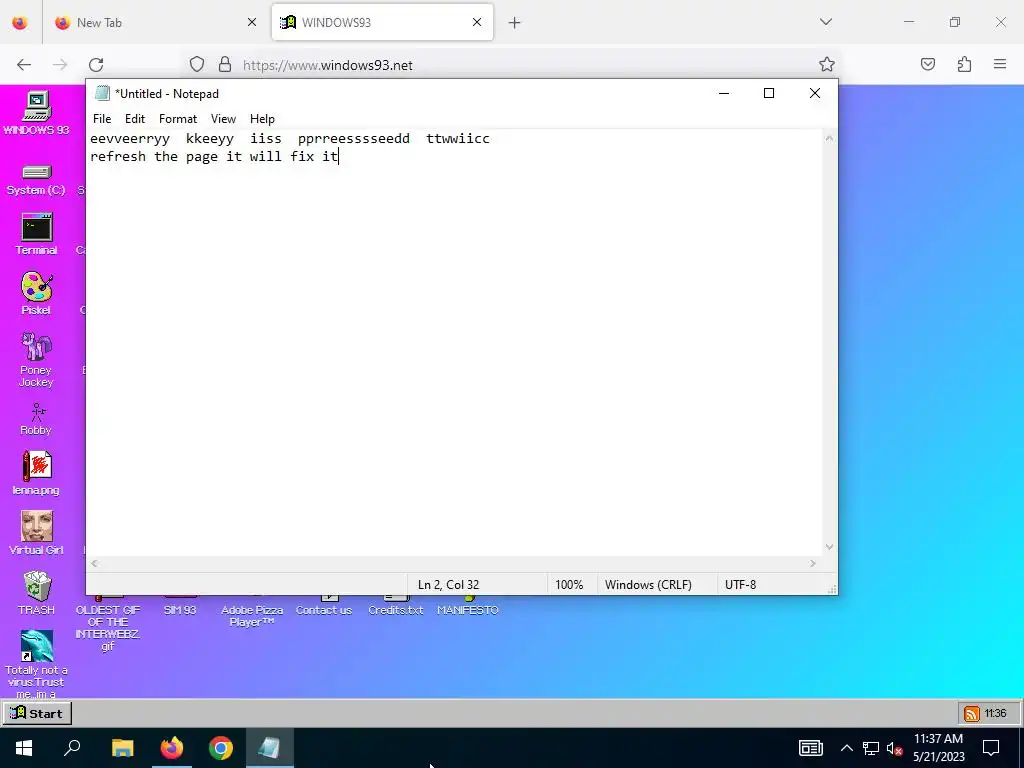Click the Firefox forward arrow
This screenshot has height=768, width=1024.
pyautogui.click(x=60, y=65)
